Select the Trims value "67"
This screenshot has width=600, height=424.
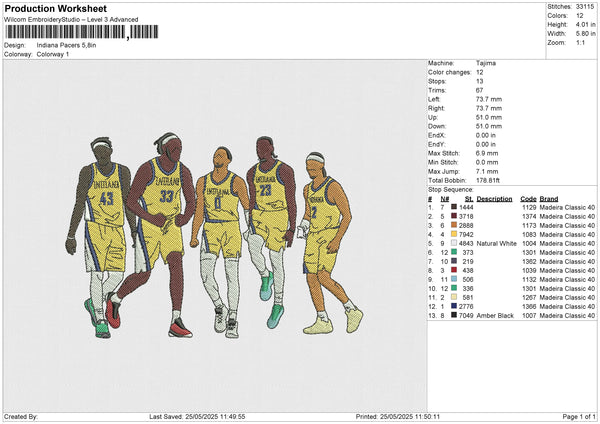[480, 90]
